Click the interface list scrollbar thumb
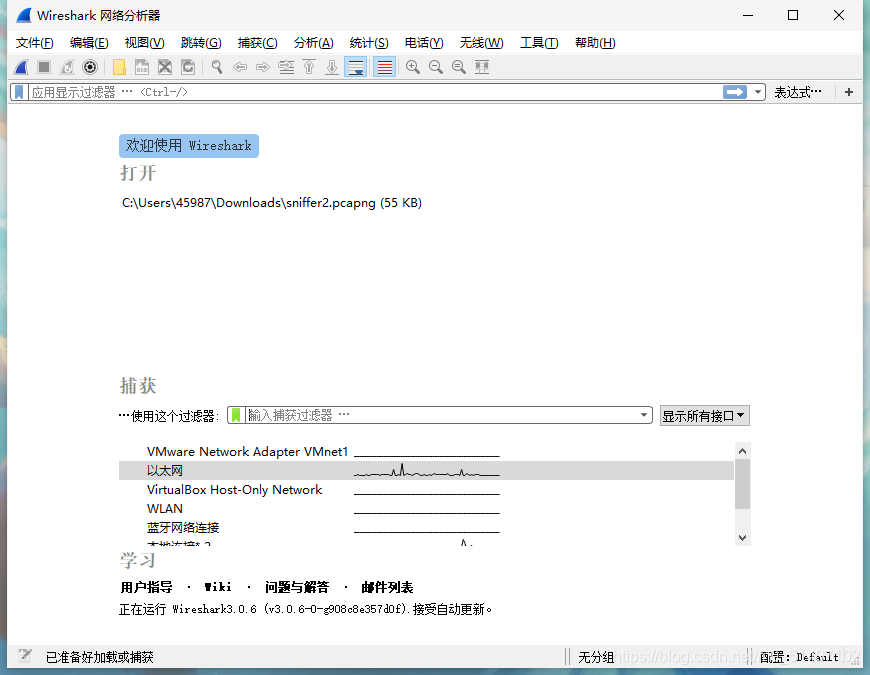870x675 pixels. (x=742, y=484)
